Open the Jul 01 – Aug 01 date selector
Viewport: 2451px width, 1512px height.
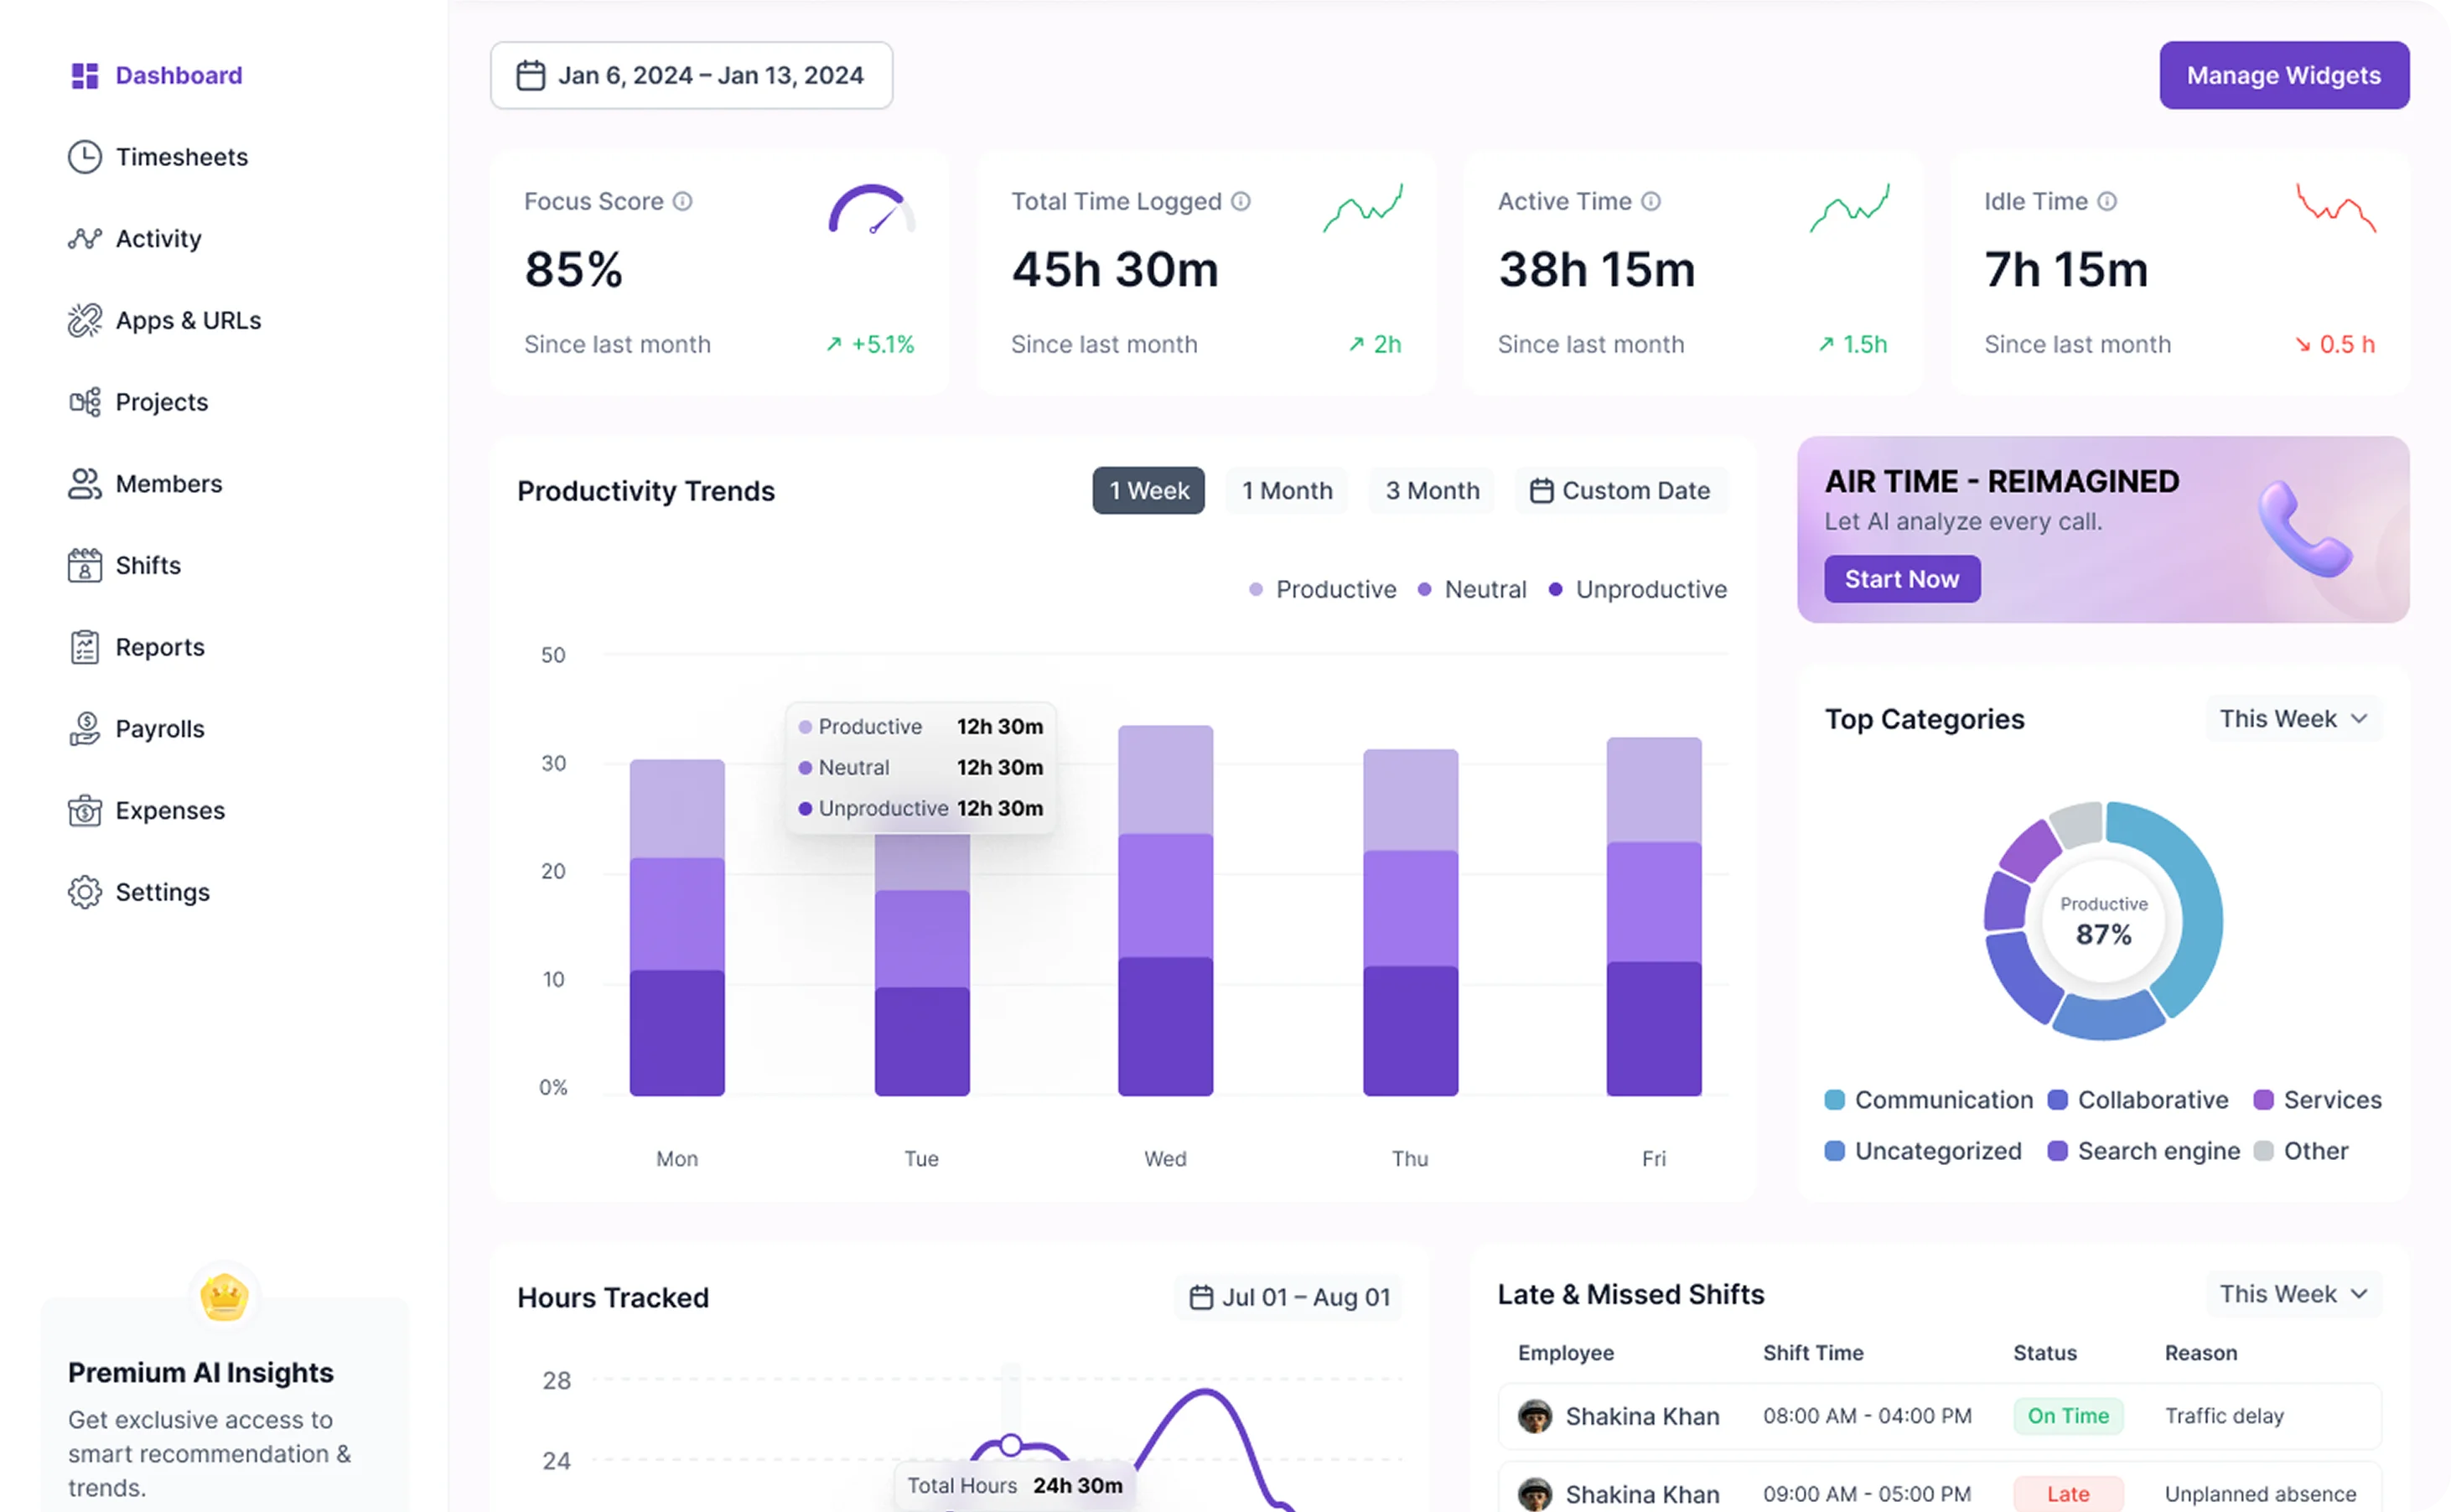(x=1289, y=1297)
